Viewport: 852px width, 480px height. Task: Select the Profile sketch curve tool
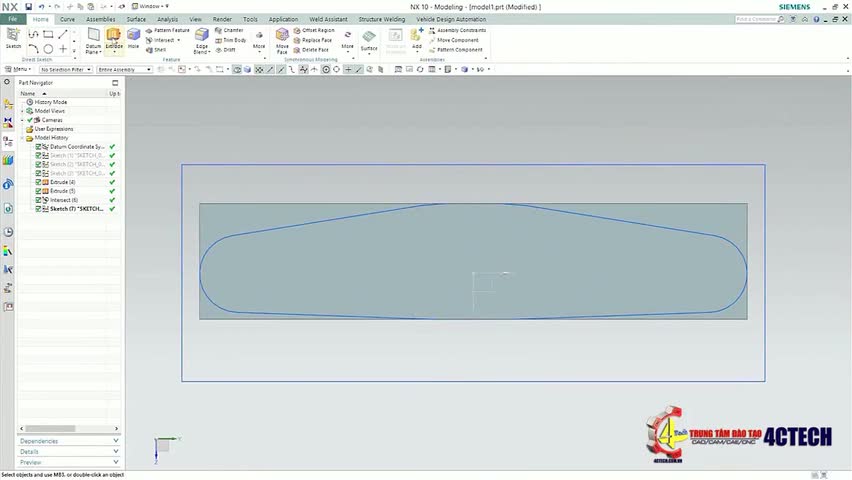(x=33, y=34)
